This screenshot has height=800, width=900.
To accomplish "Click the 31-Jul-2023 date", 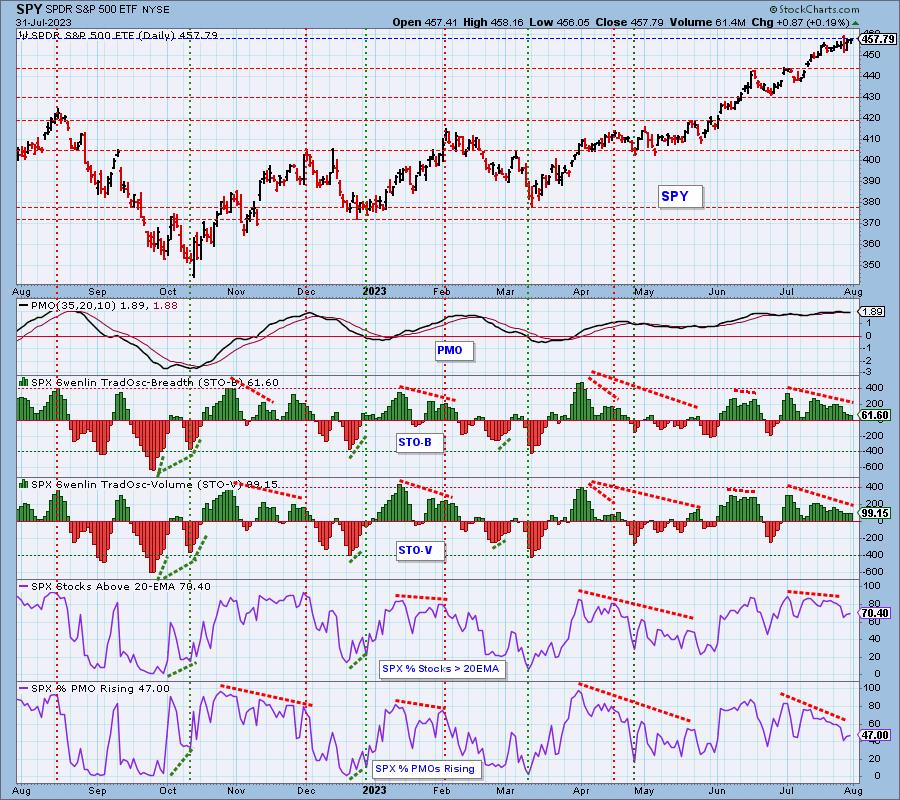I will (44, 22).
